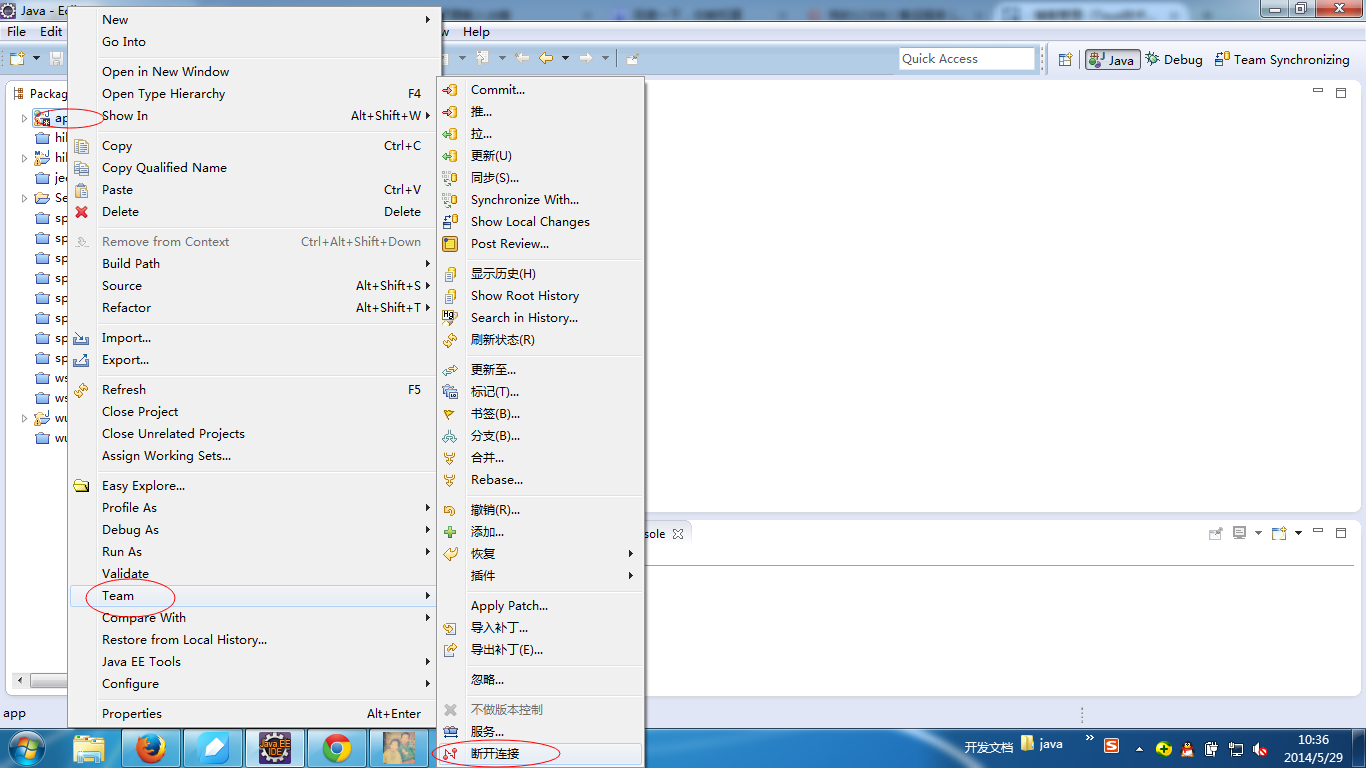
Task: Click the Post Review icon
Action: [x=450, y=244]
